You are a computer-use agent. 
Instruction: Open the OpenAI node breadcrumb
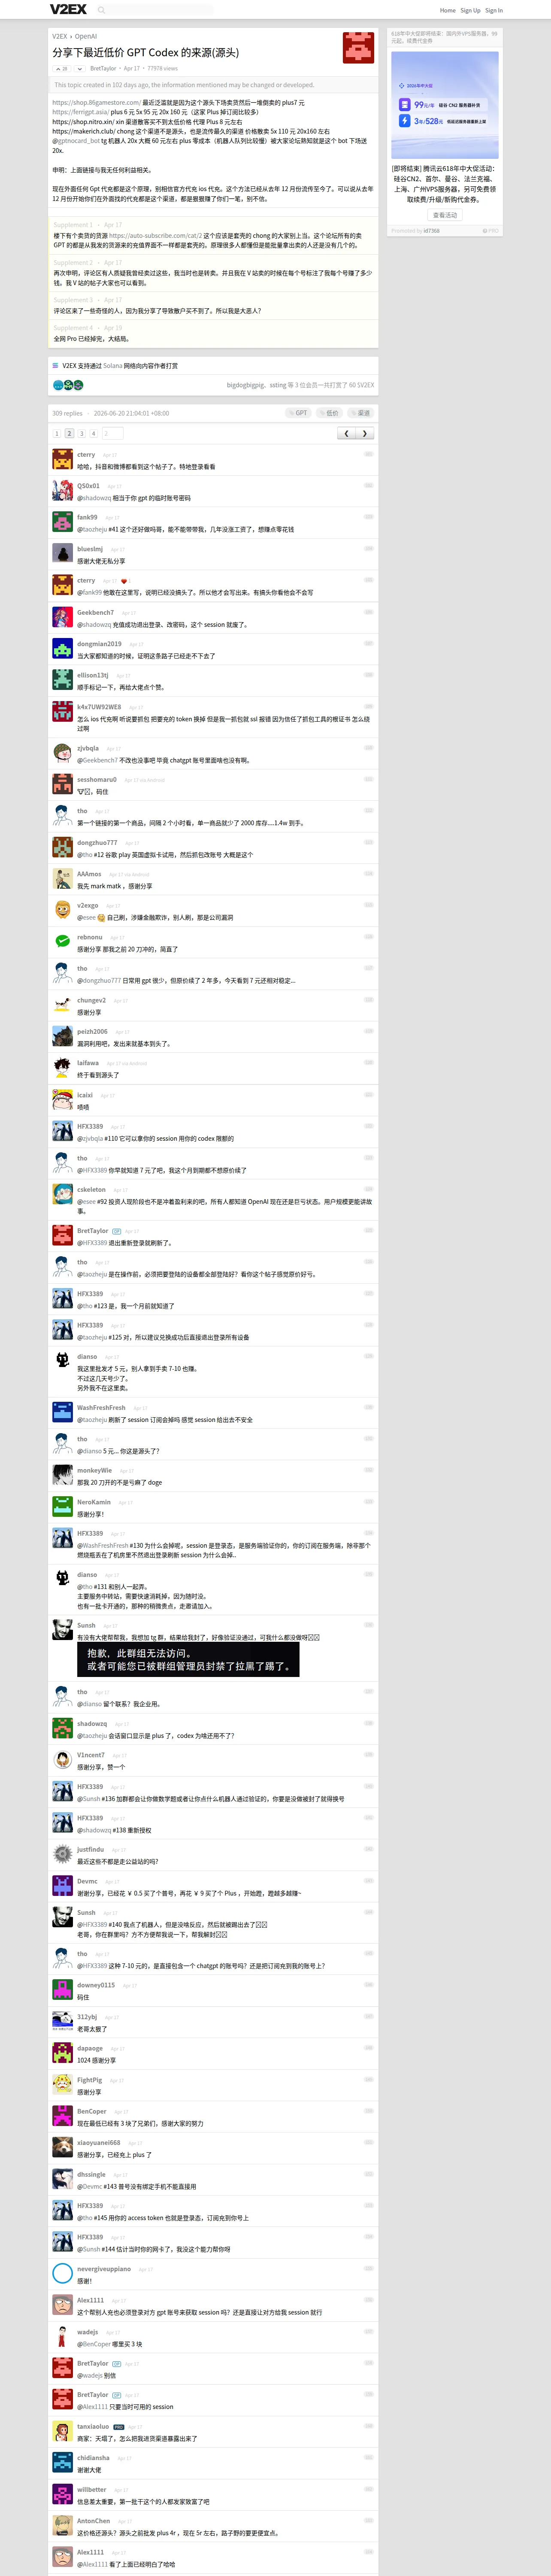[x=86, y=36]
